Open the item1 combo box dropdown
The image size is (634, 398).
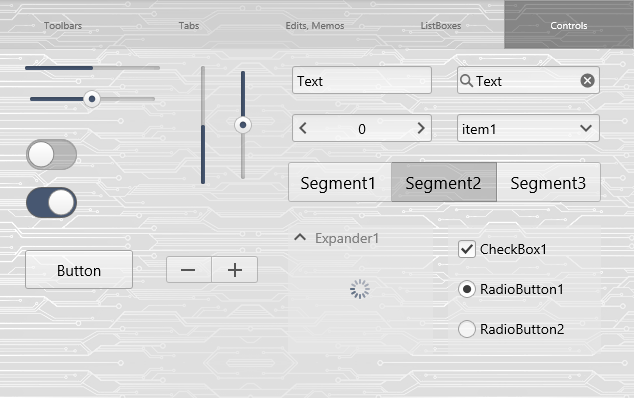528,129
